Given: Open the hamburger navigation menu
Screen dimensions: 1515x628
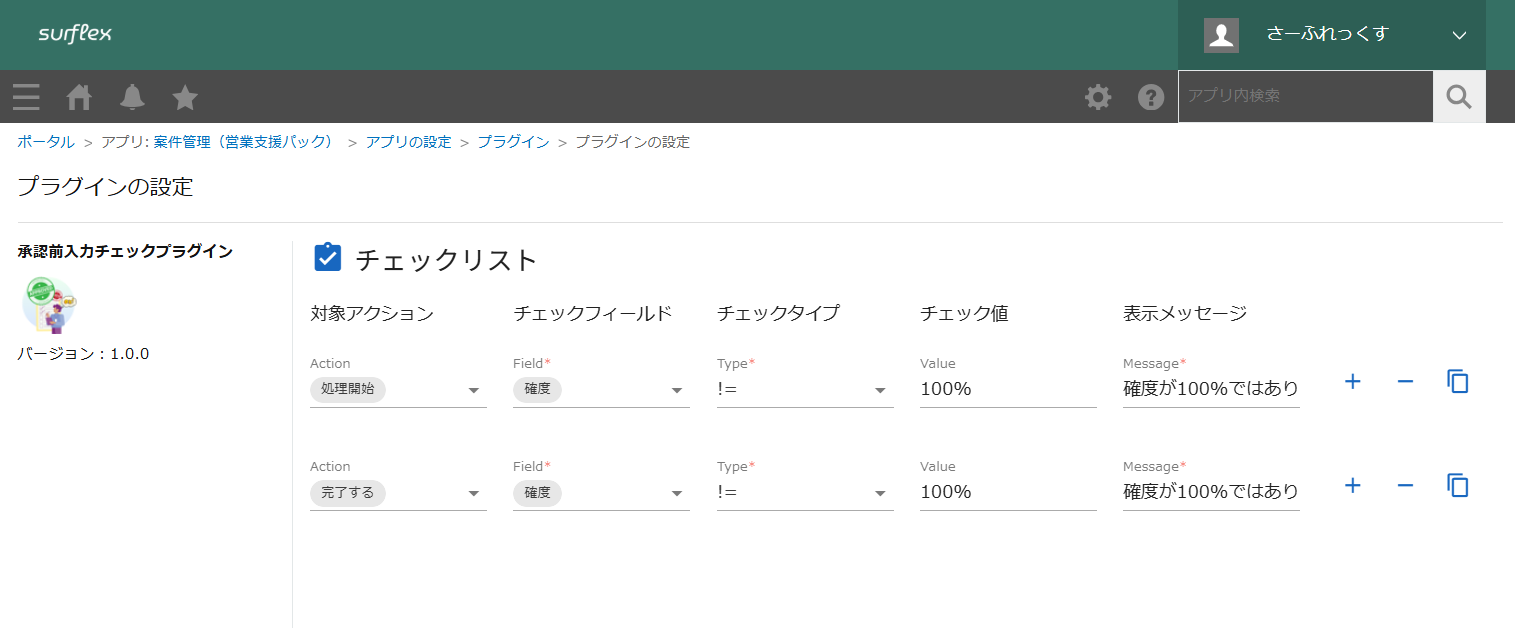Looking at the screenshot, I should tap(26, 96).
